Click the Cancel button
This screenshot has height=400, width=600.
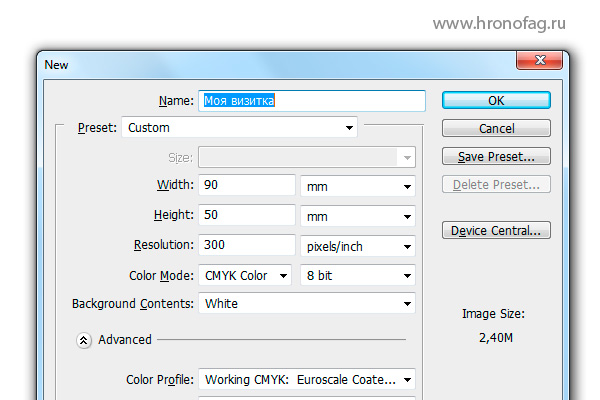point(496,128)
